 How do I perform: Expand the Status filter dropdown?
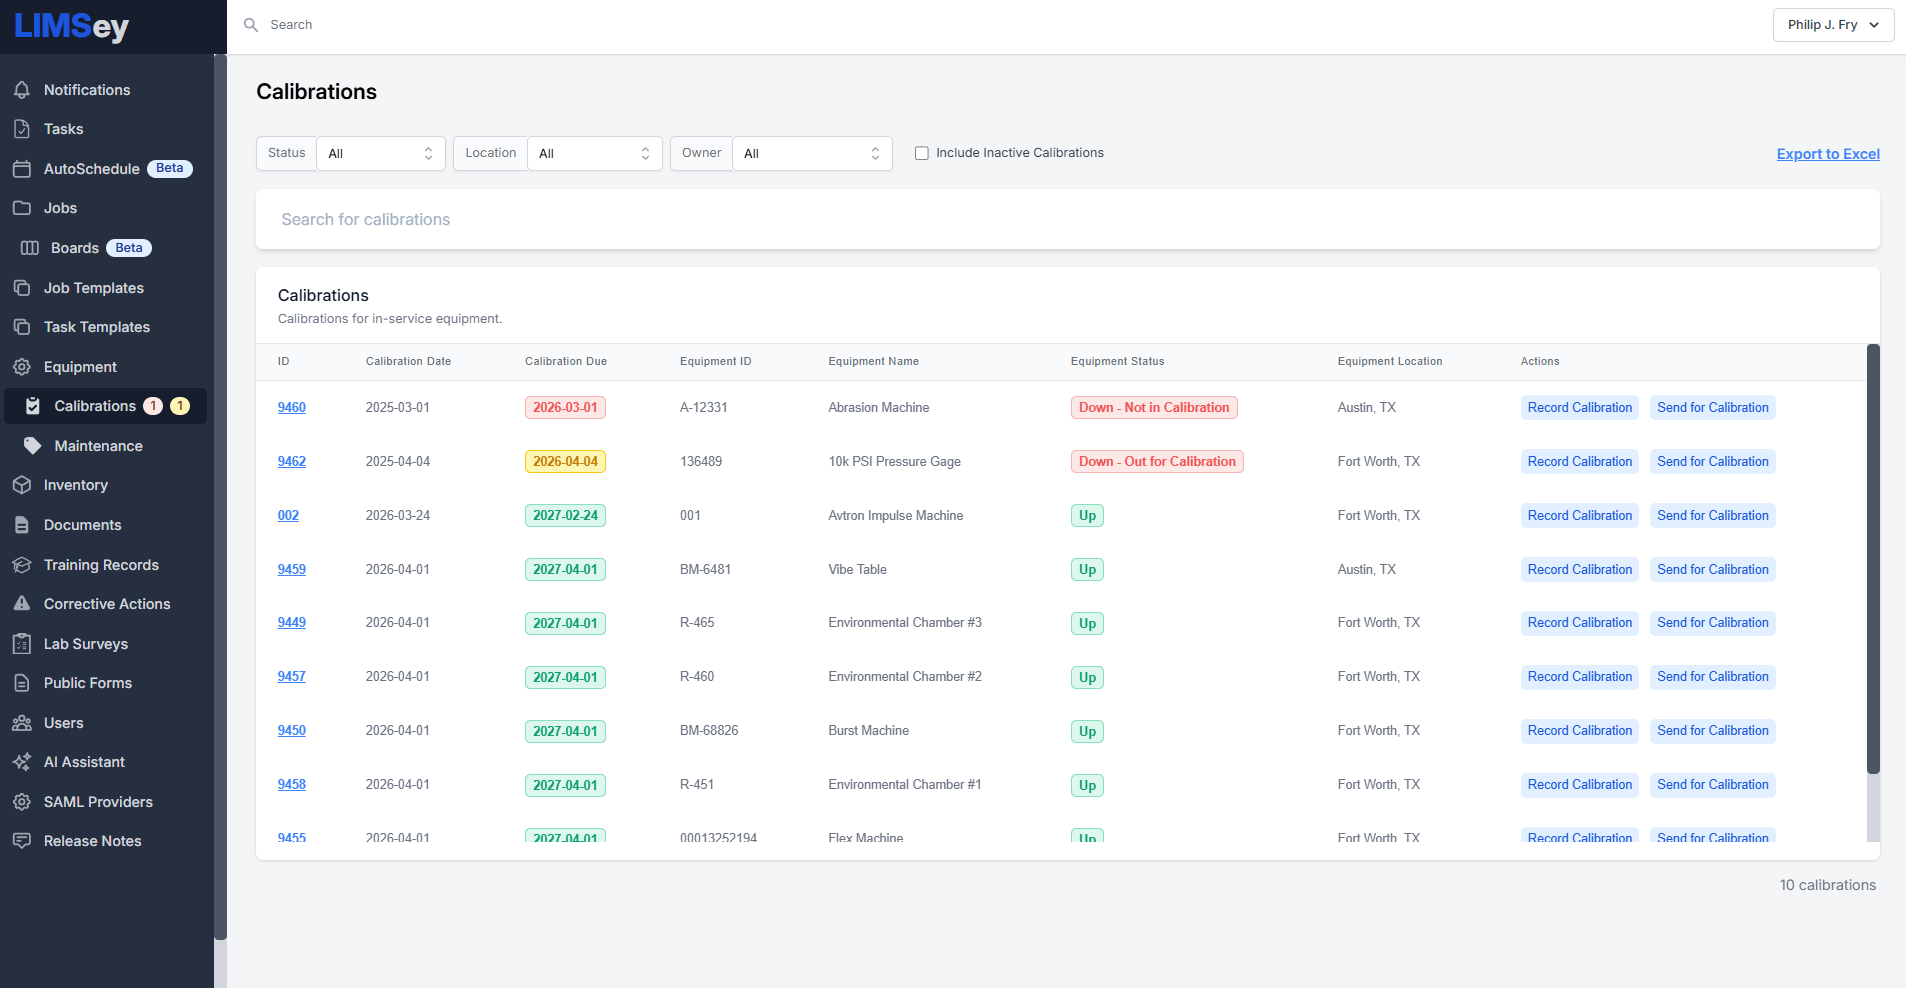[380, 154]
